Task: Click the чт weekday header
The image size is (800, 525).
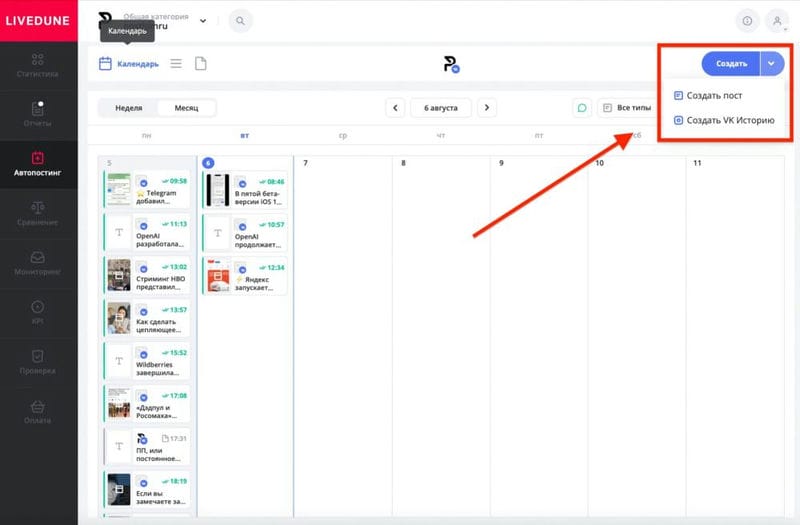Action: point(441,136)
